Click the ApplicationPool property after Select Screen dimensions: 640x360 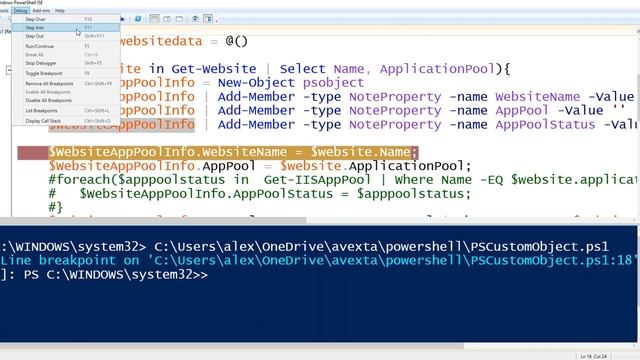(437, 69)
